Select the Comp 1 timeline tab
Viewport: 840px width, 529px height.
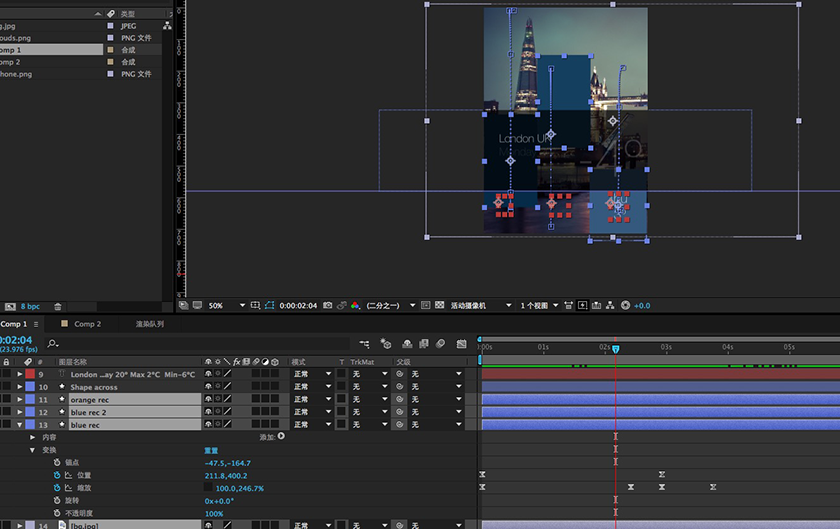click(x=14, y=324)
